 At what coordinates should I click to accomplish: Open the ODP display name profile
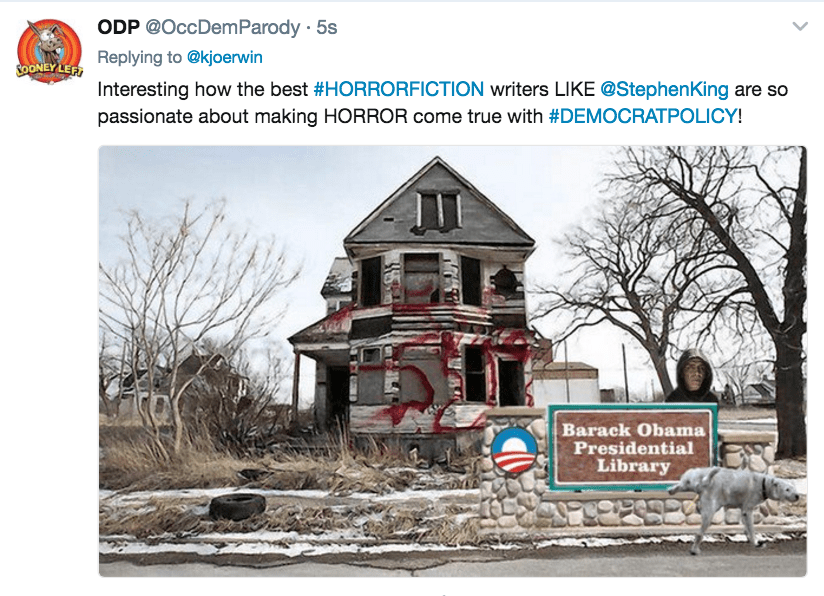118,27
